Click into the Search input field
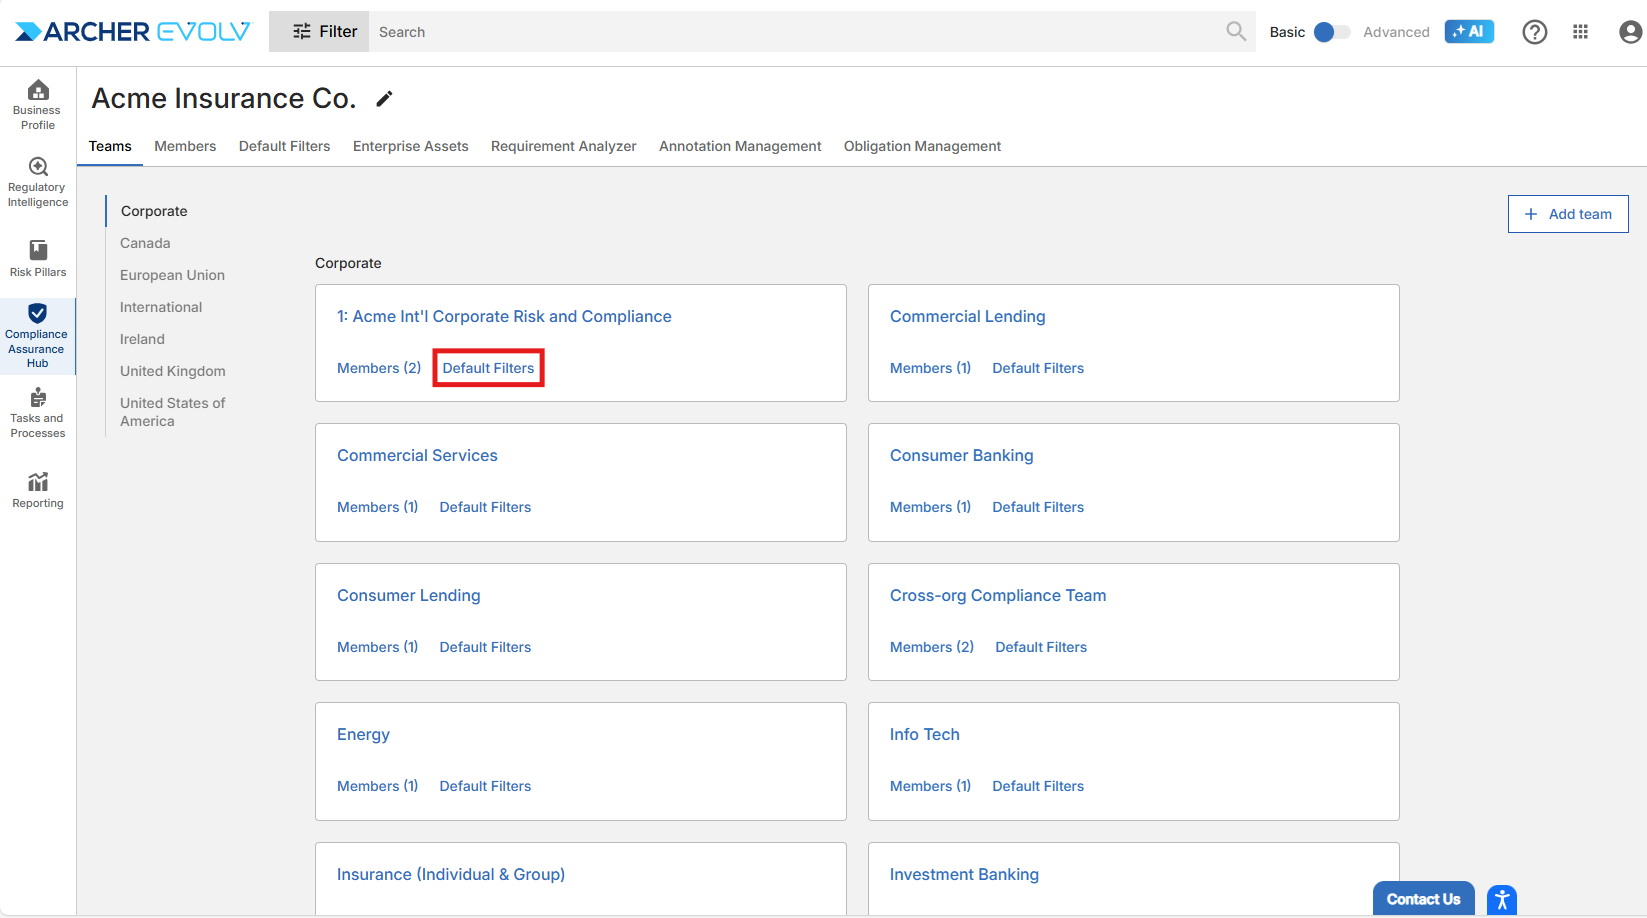This screenshot has width=1647, height=918. [x=795, y=32]
